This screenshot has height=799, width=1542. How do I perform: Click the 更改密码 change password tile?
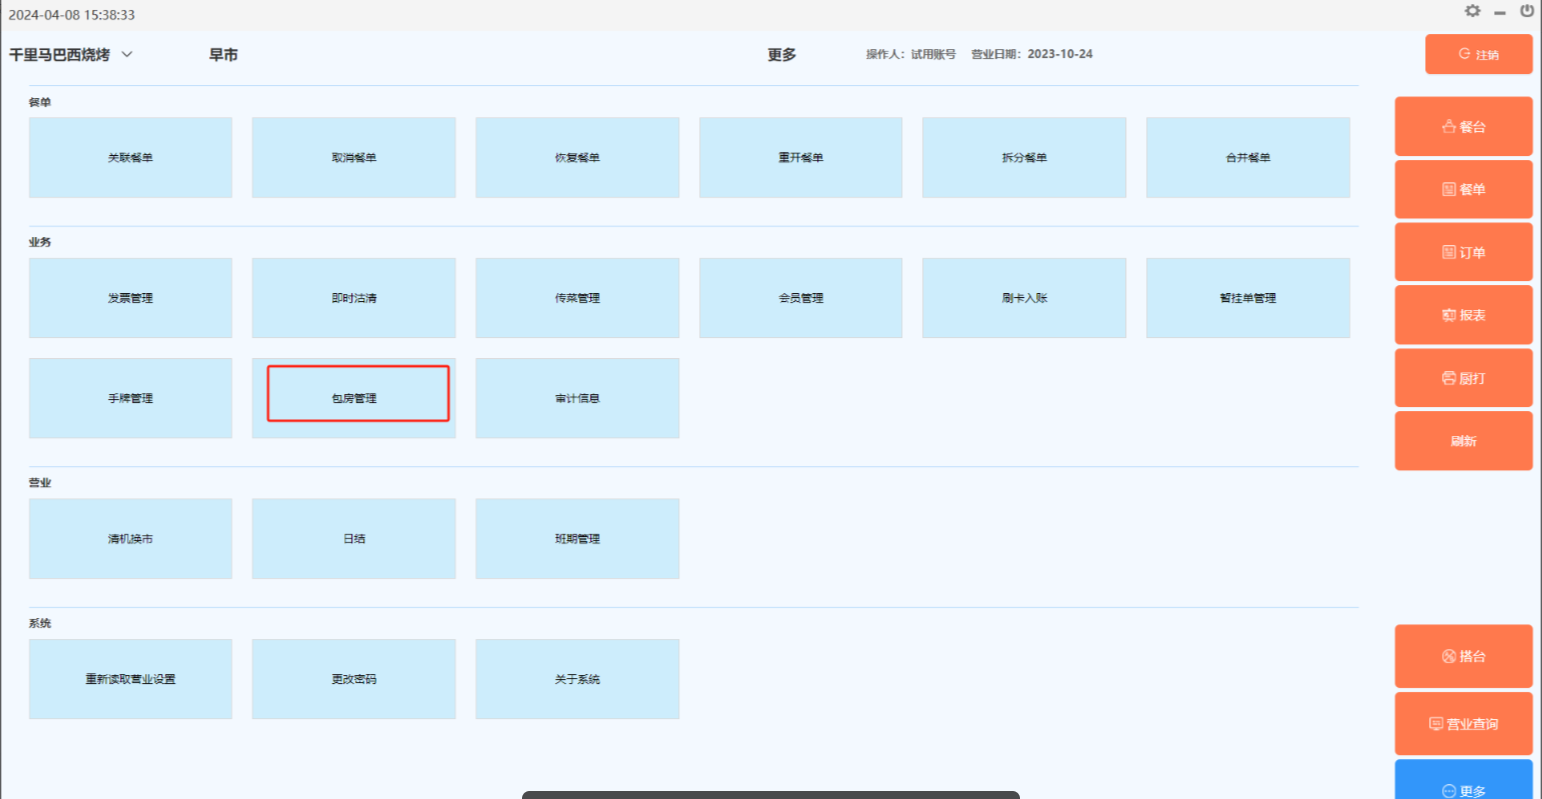coord(354,679)
